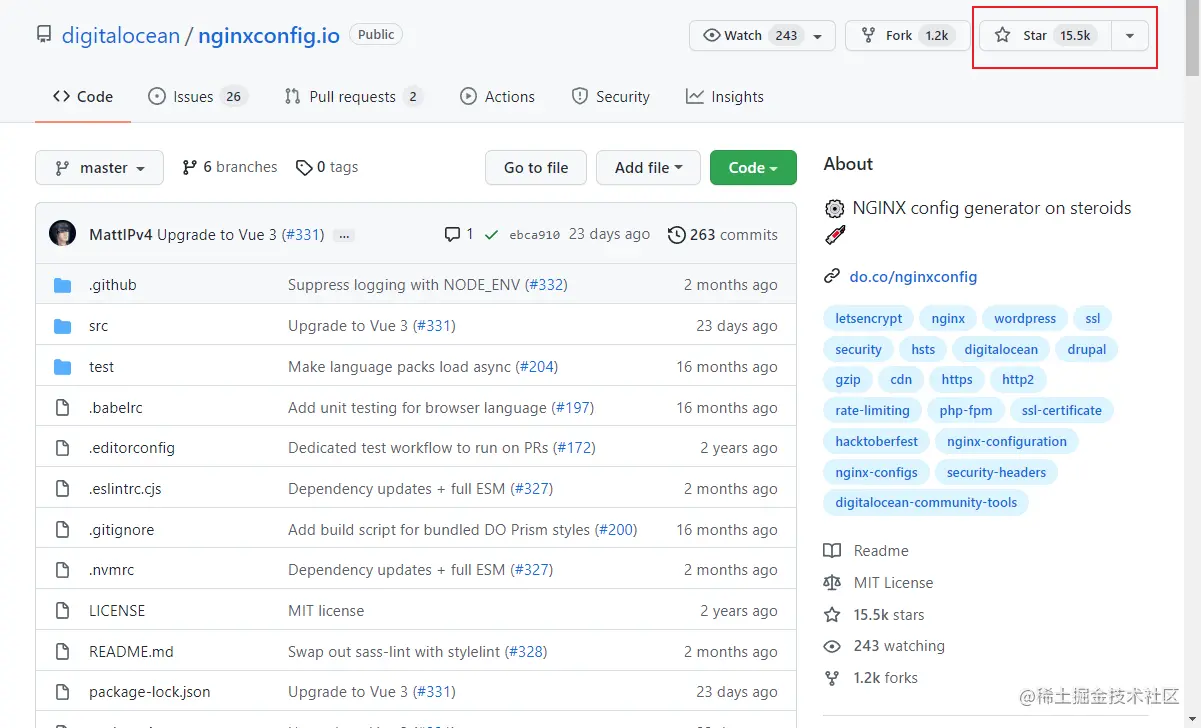The height and width of the screenshot is (728, 1201).
Task: Click the eye icon beside 243 watching
Action: click(832, 646)
